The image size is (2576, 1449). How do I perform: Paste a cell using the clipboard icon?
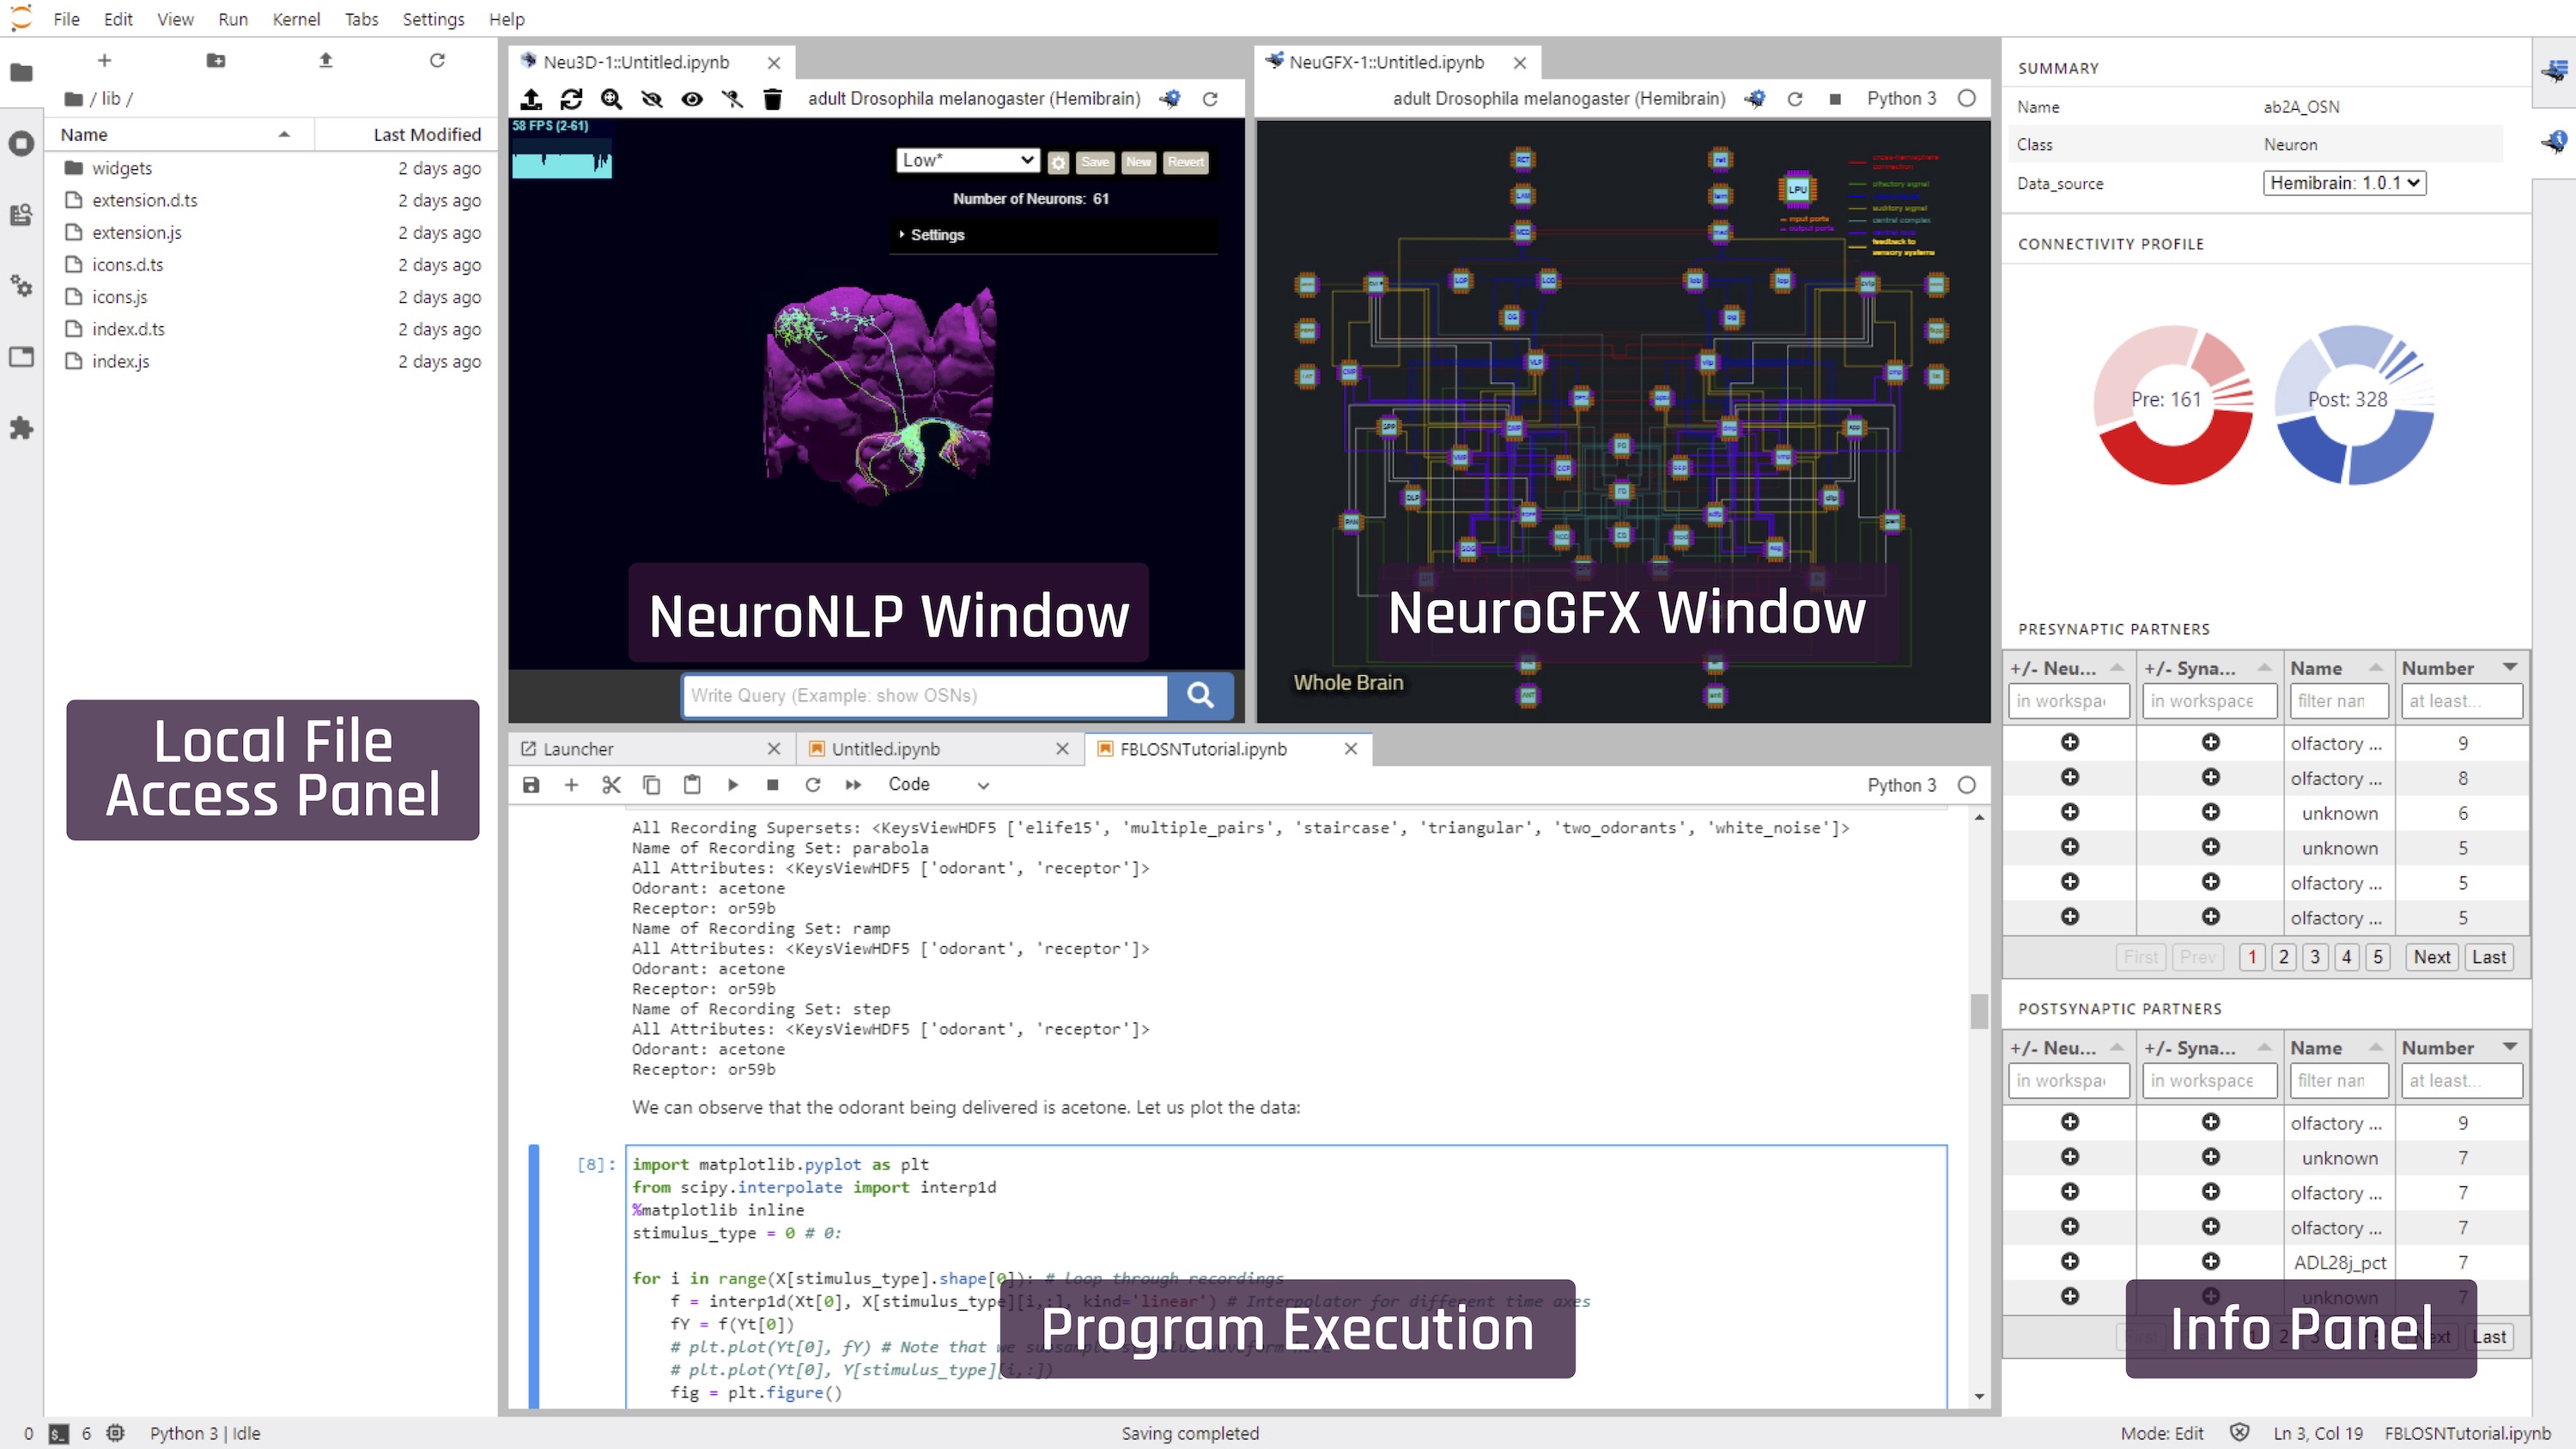(x=692, y=785)
